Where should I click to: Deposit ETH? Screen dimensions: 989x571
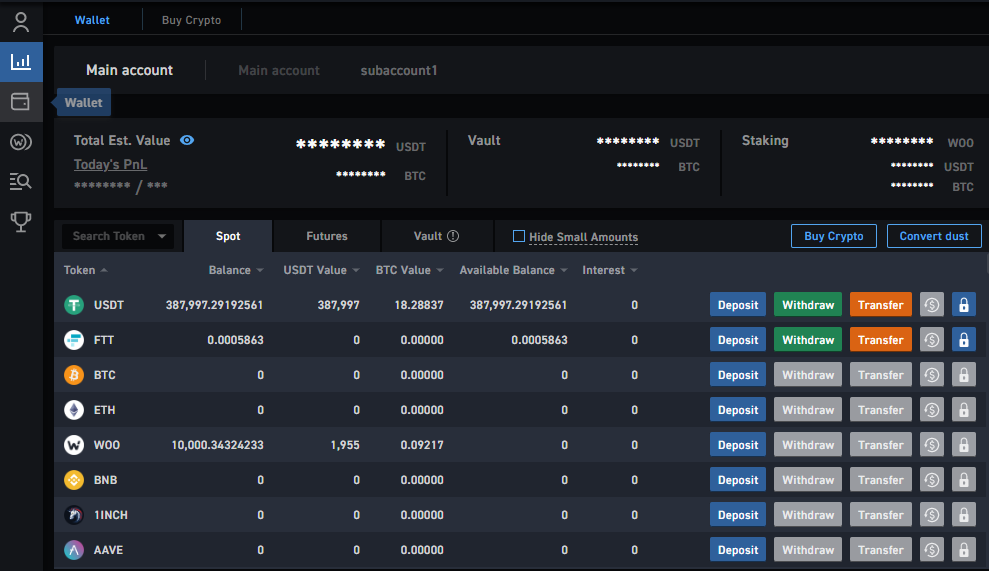tap(738, 410)
